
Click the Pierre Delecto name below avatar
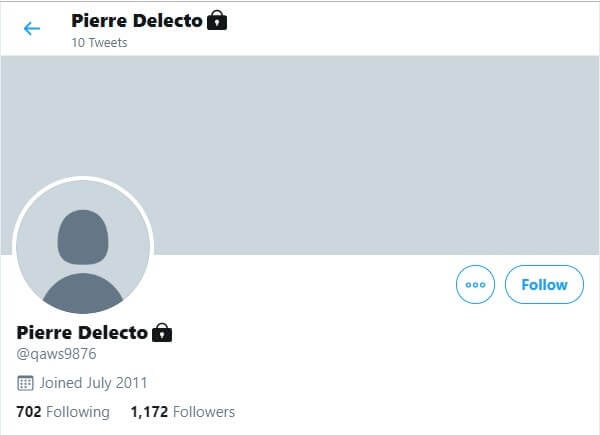82,332
